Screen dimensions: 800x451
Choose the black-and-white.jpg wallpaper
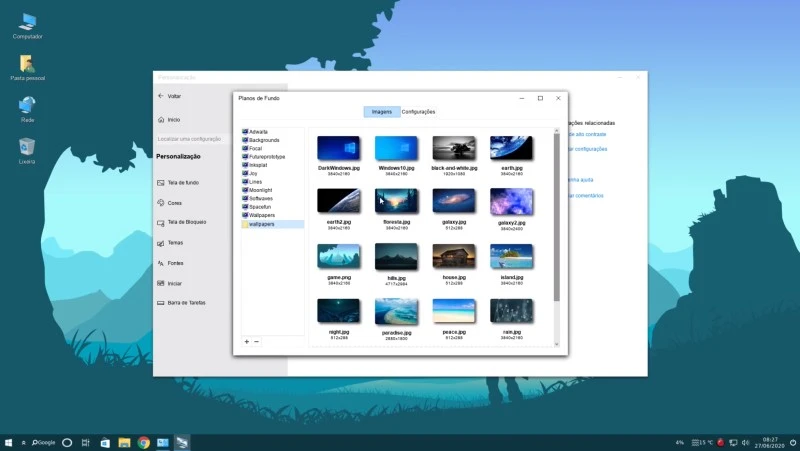(454, 155)
